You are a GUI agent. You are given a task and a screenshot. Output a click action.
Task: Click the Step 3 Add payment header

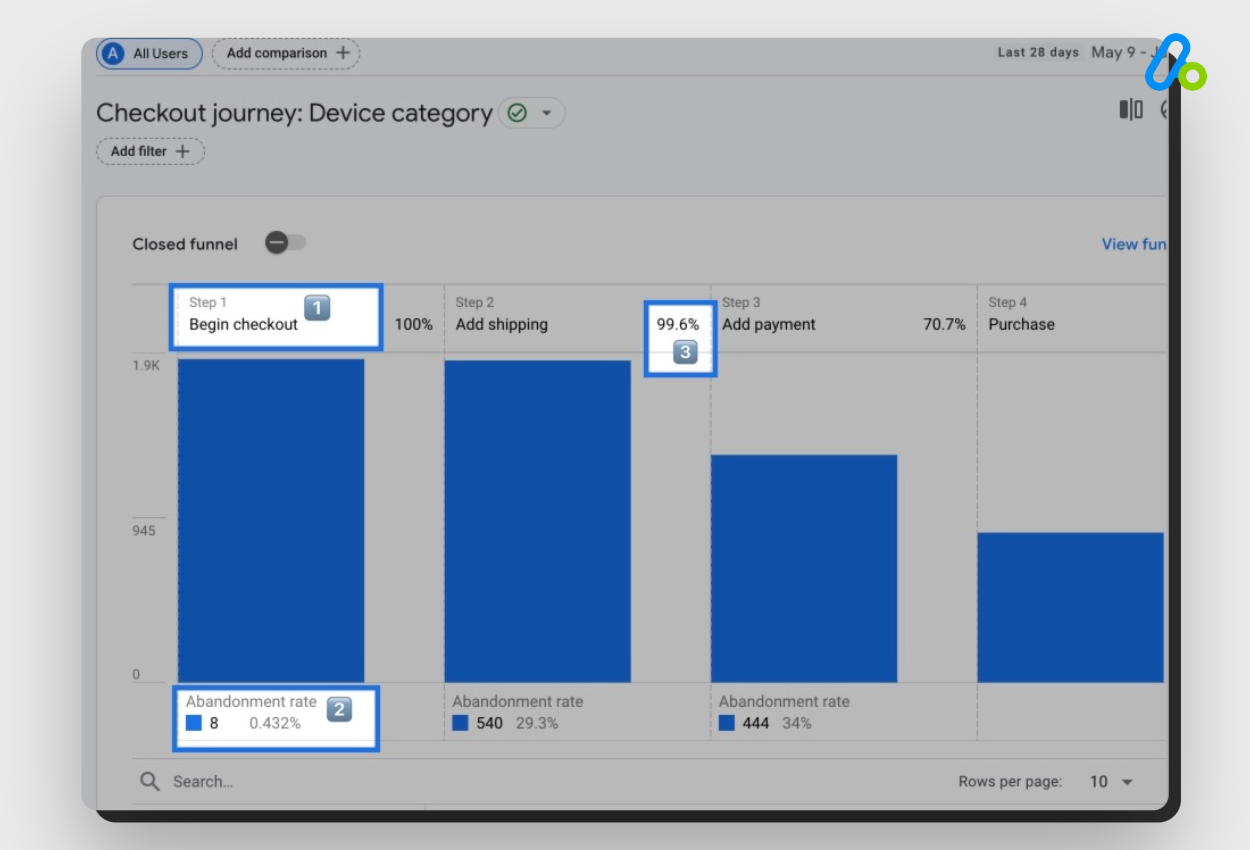[769, 314]
